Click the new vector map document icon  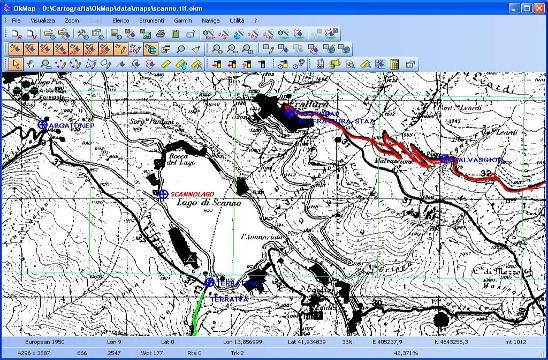point(31,34)
